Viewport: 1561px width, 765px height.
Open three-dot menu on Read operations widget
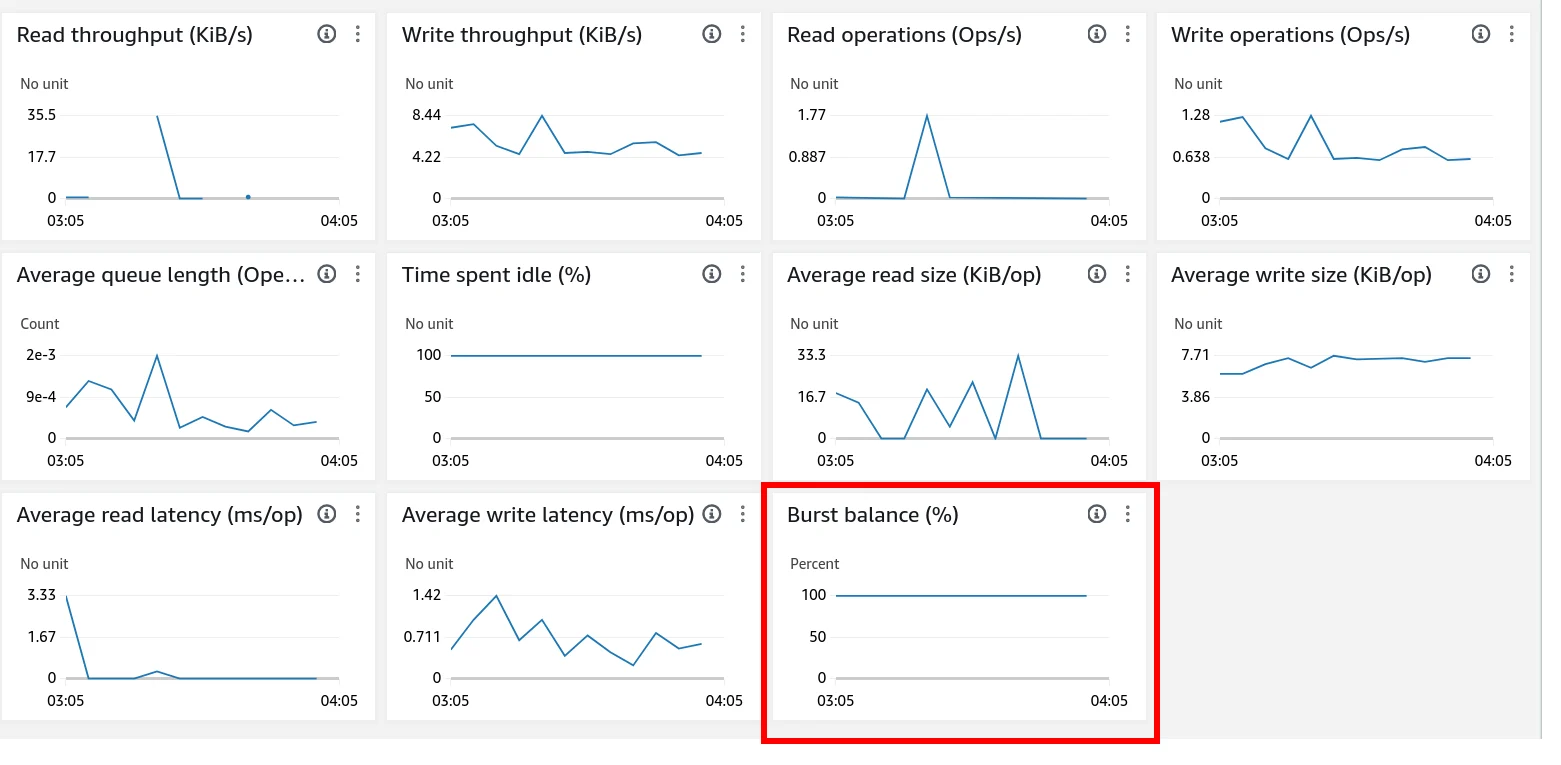tap(1128, 34)
